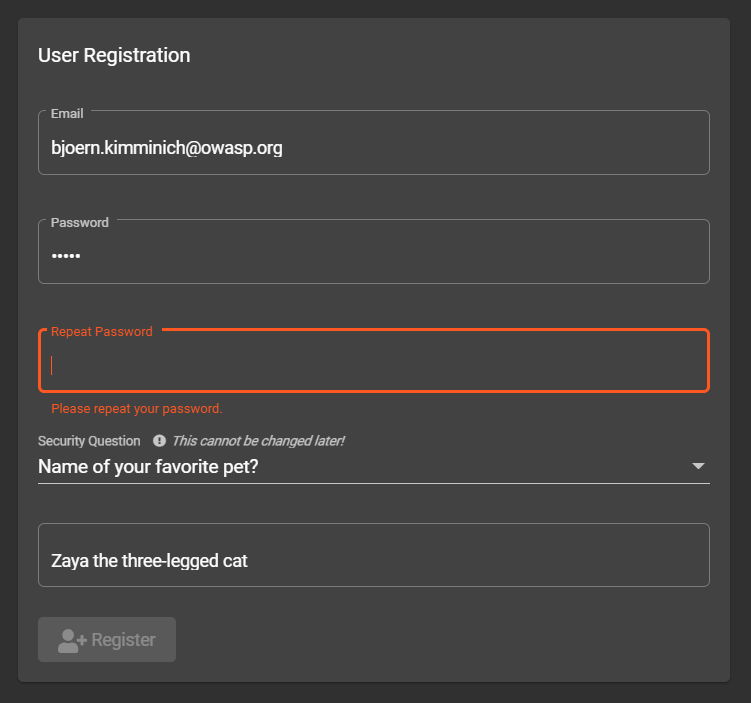Click the text cursor in Repeat Password

(52, 365)
